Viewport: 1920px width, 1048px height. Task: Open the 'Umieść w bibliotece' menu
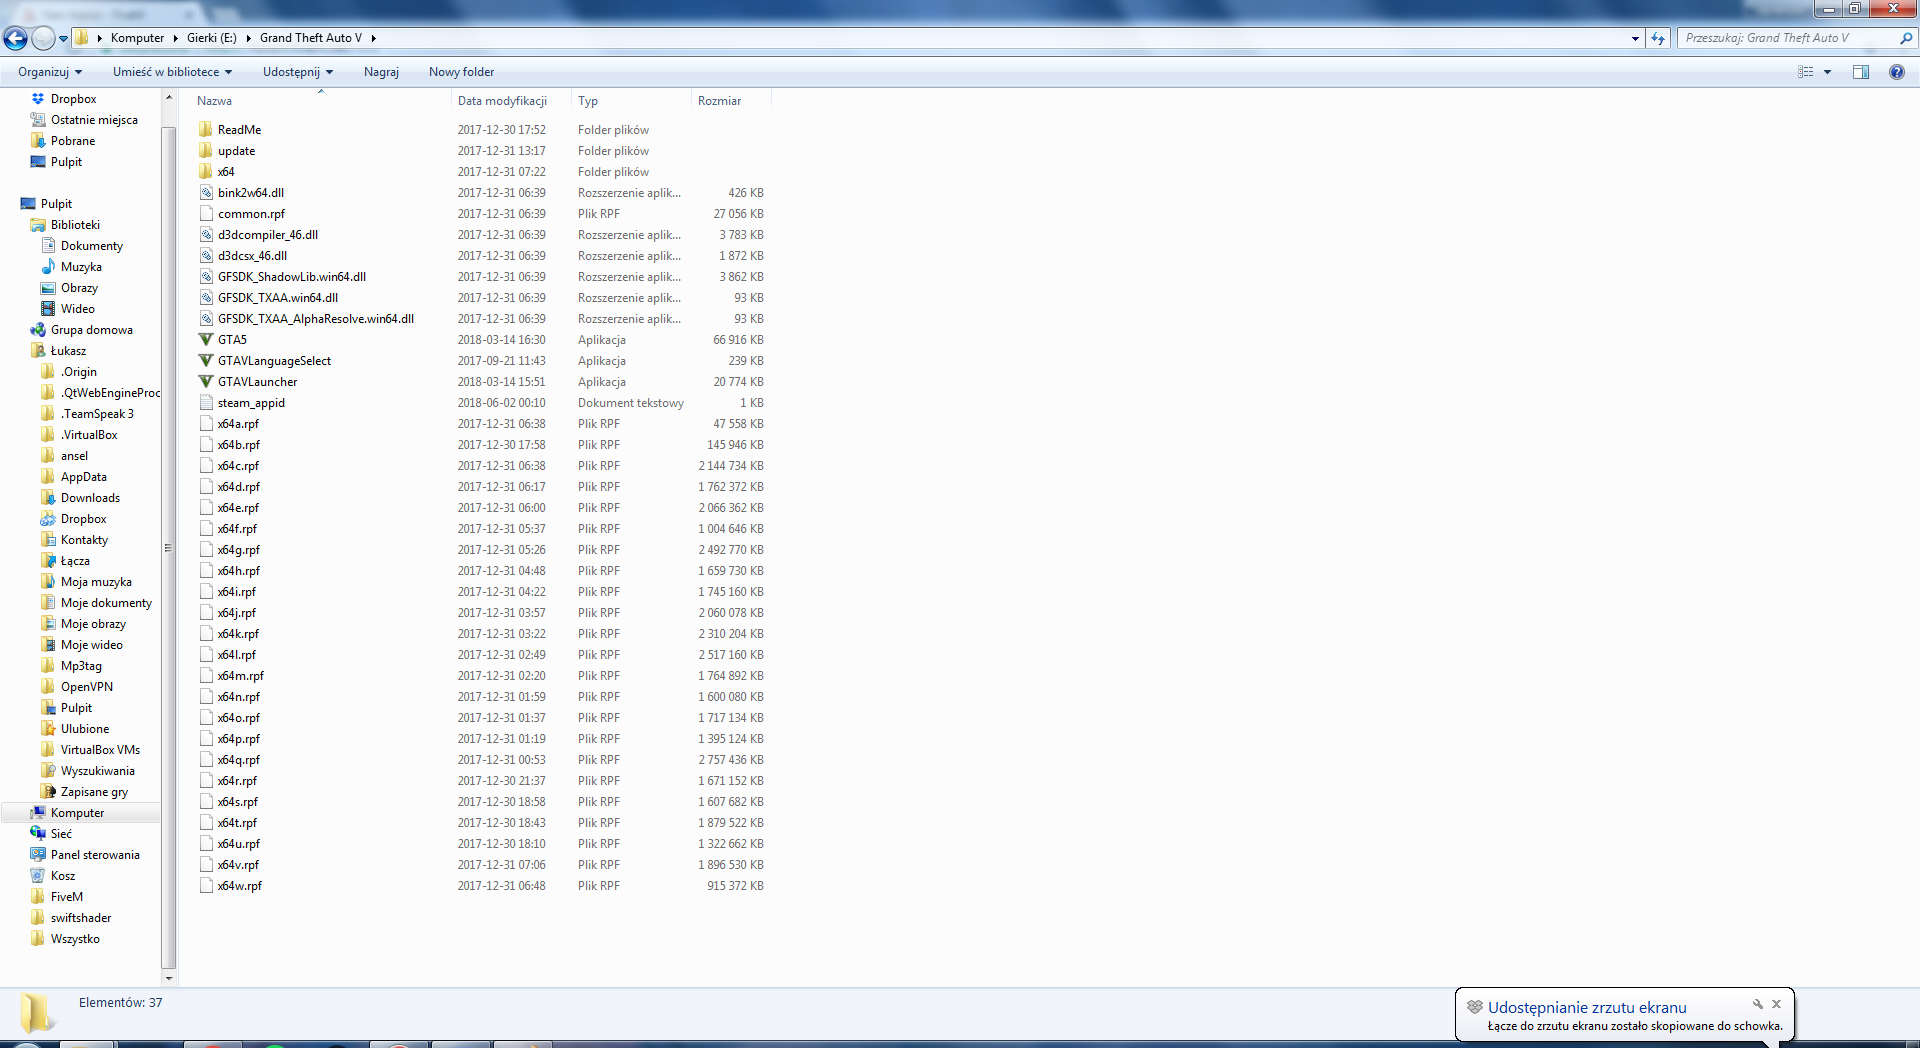tap(172, 72)
